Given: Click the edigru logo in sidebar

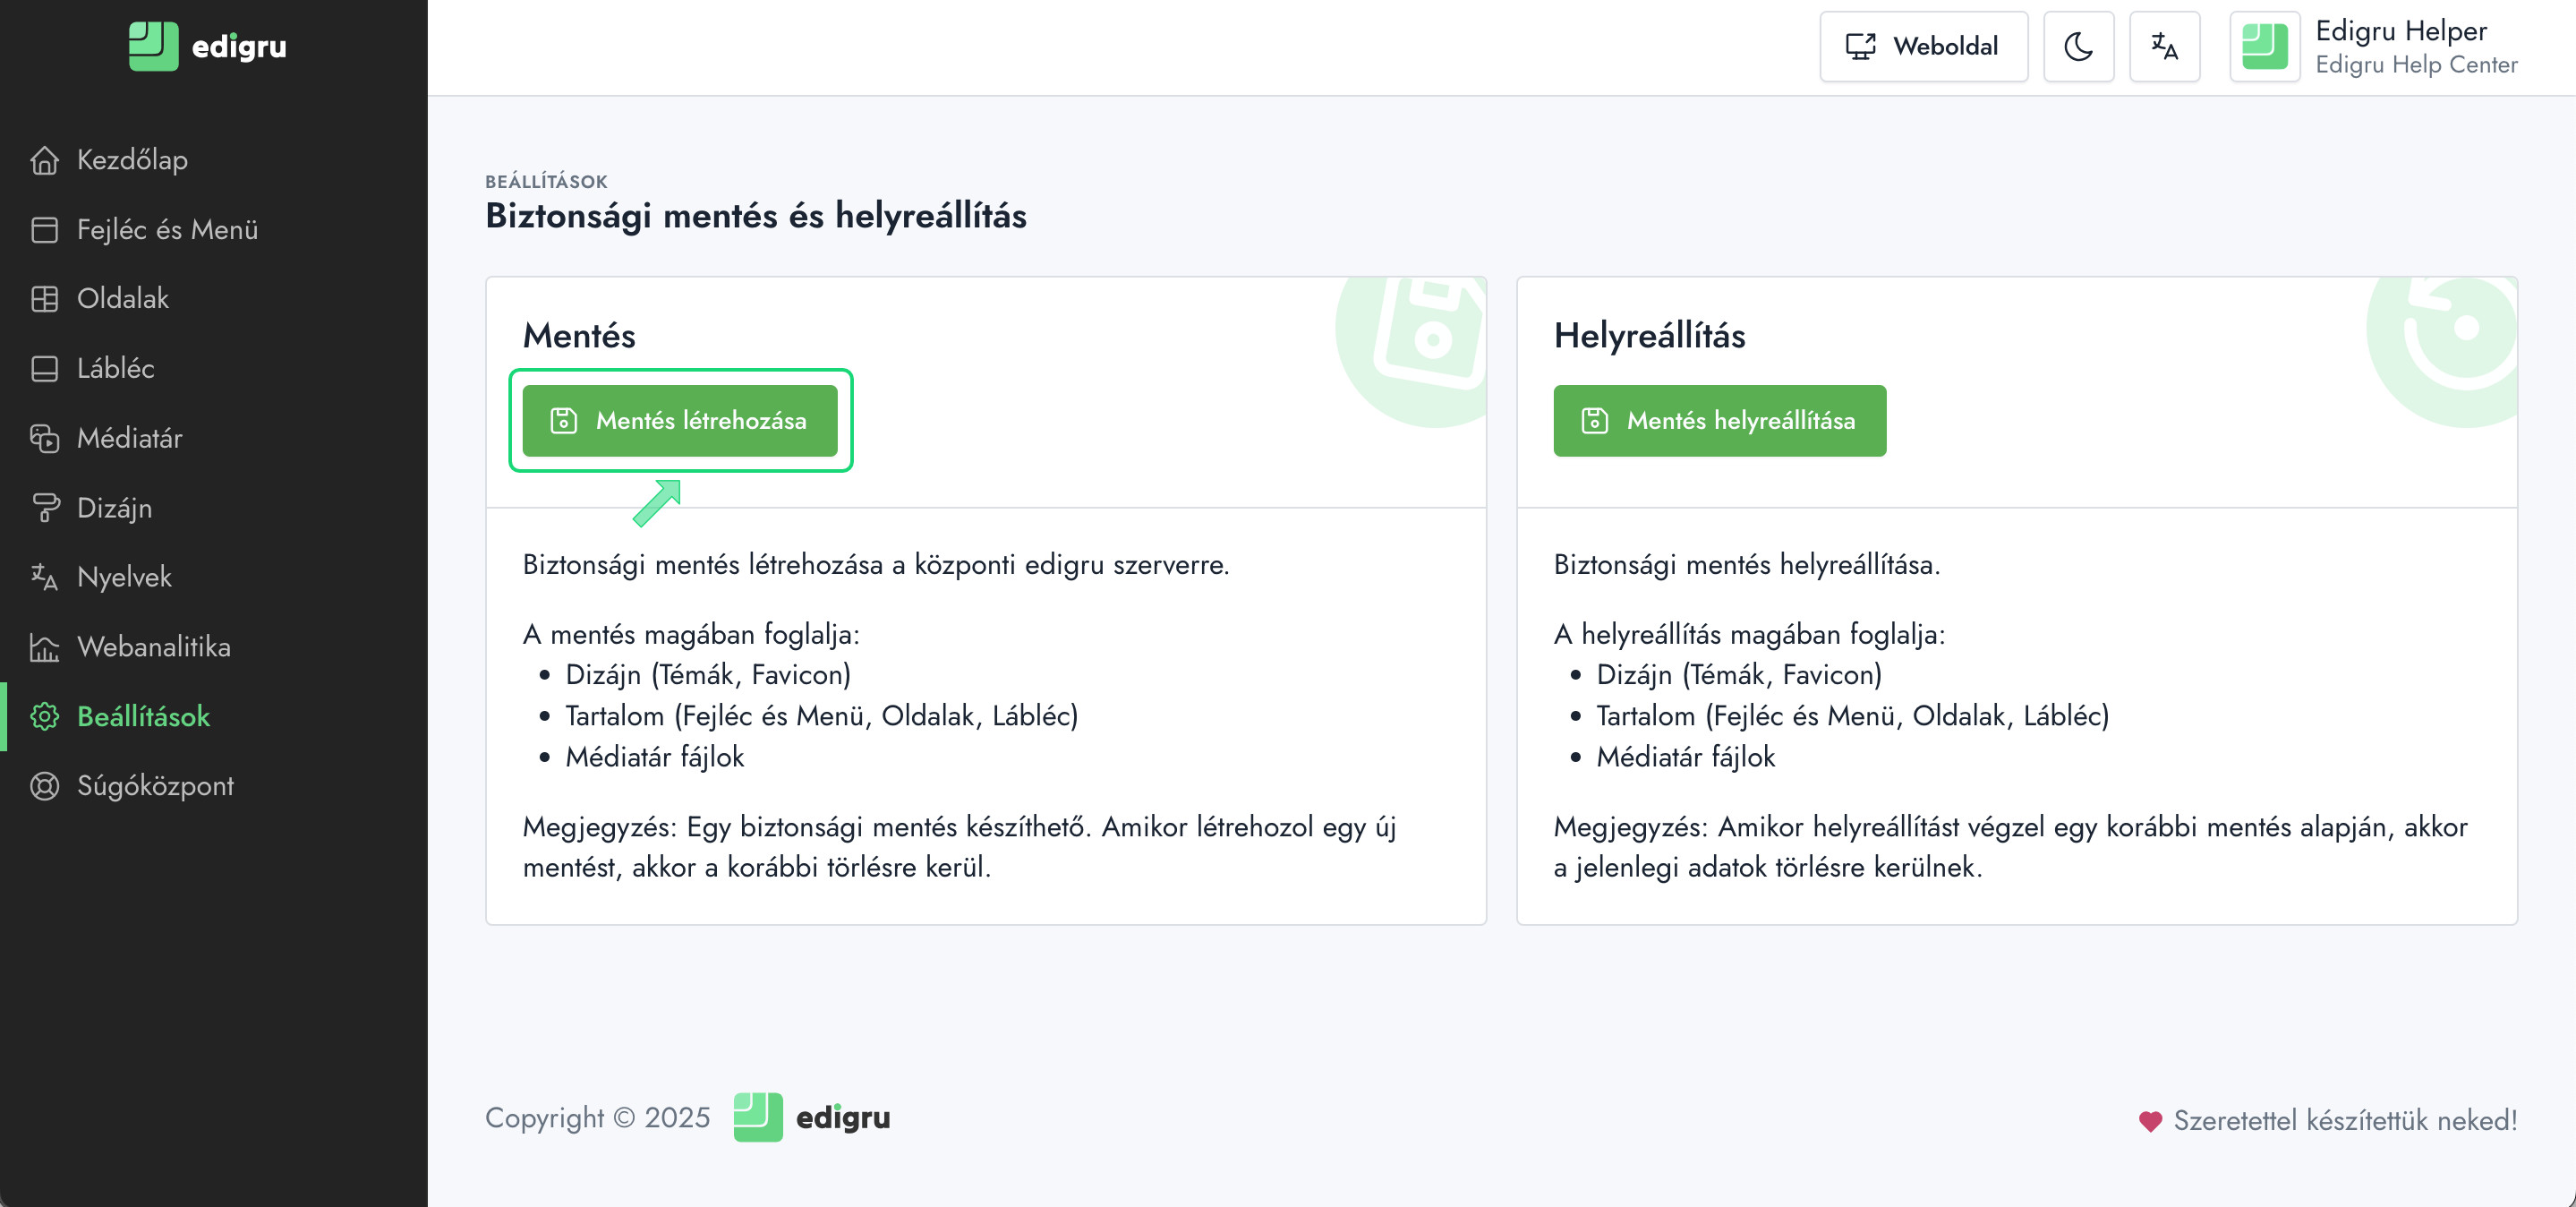Looking at the screenshot, I should coord(207,46).
